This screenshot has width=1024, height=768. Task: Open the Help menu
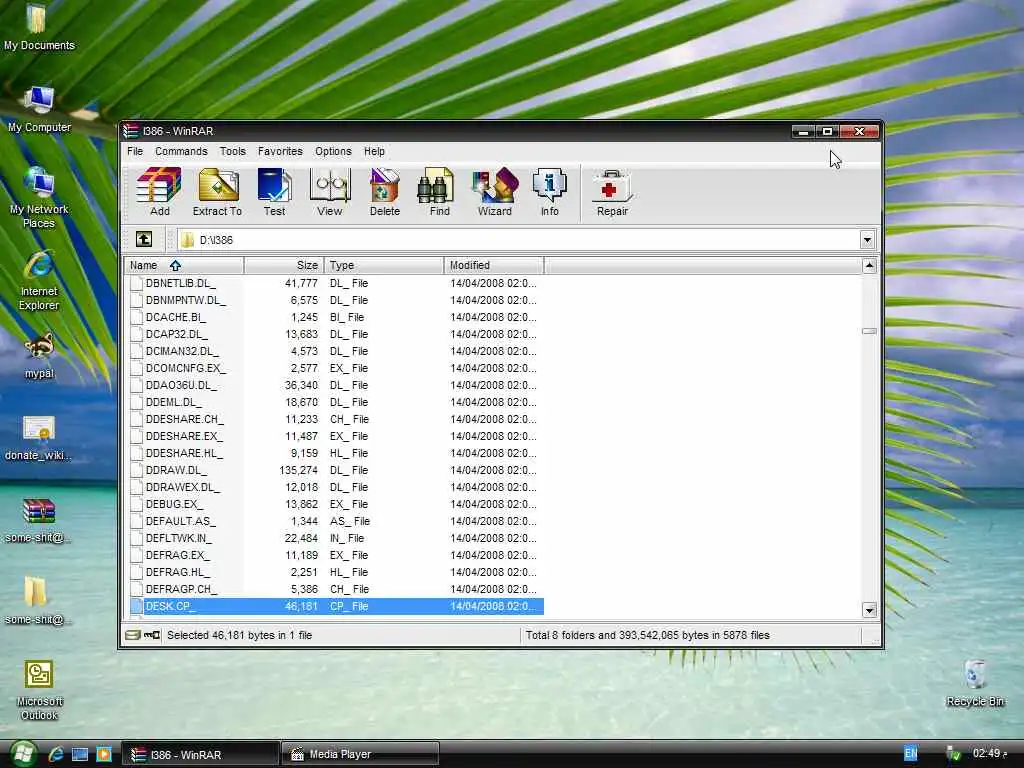click(374, 151)
